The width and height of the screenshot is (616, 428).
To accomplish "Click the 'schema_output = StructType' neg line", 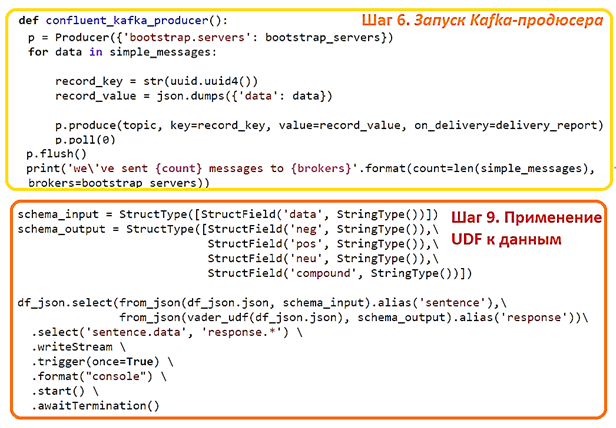I will tap(228, 229).
